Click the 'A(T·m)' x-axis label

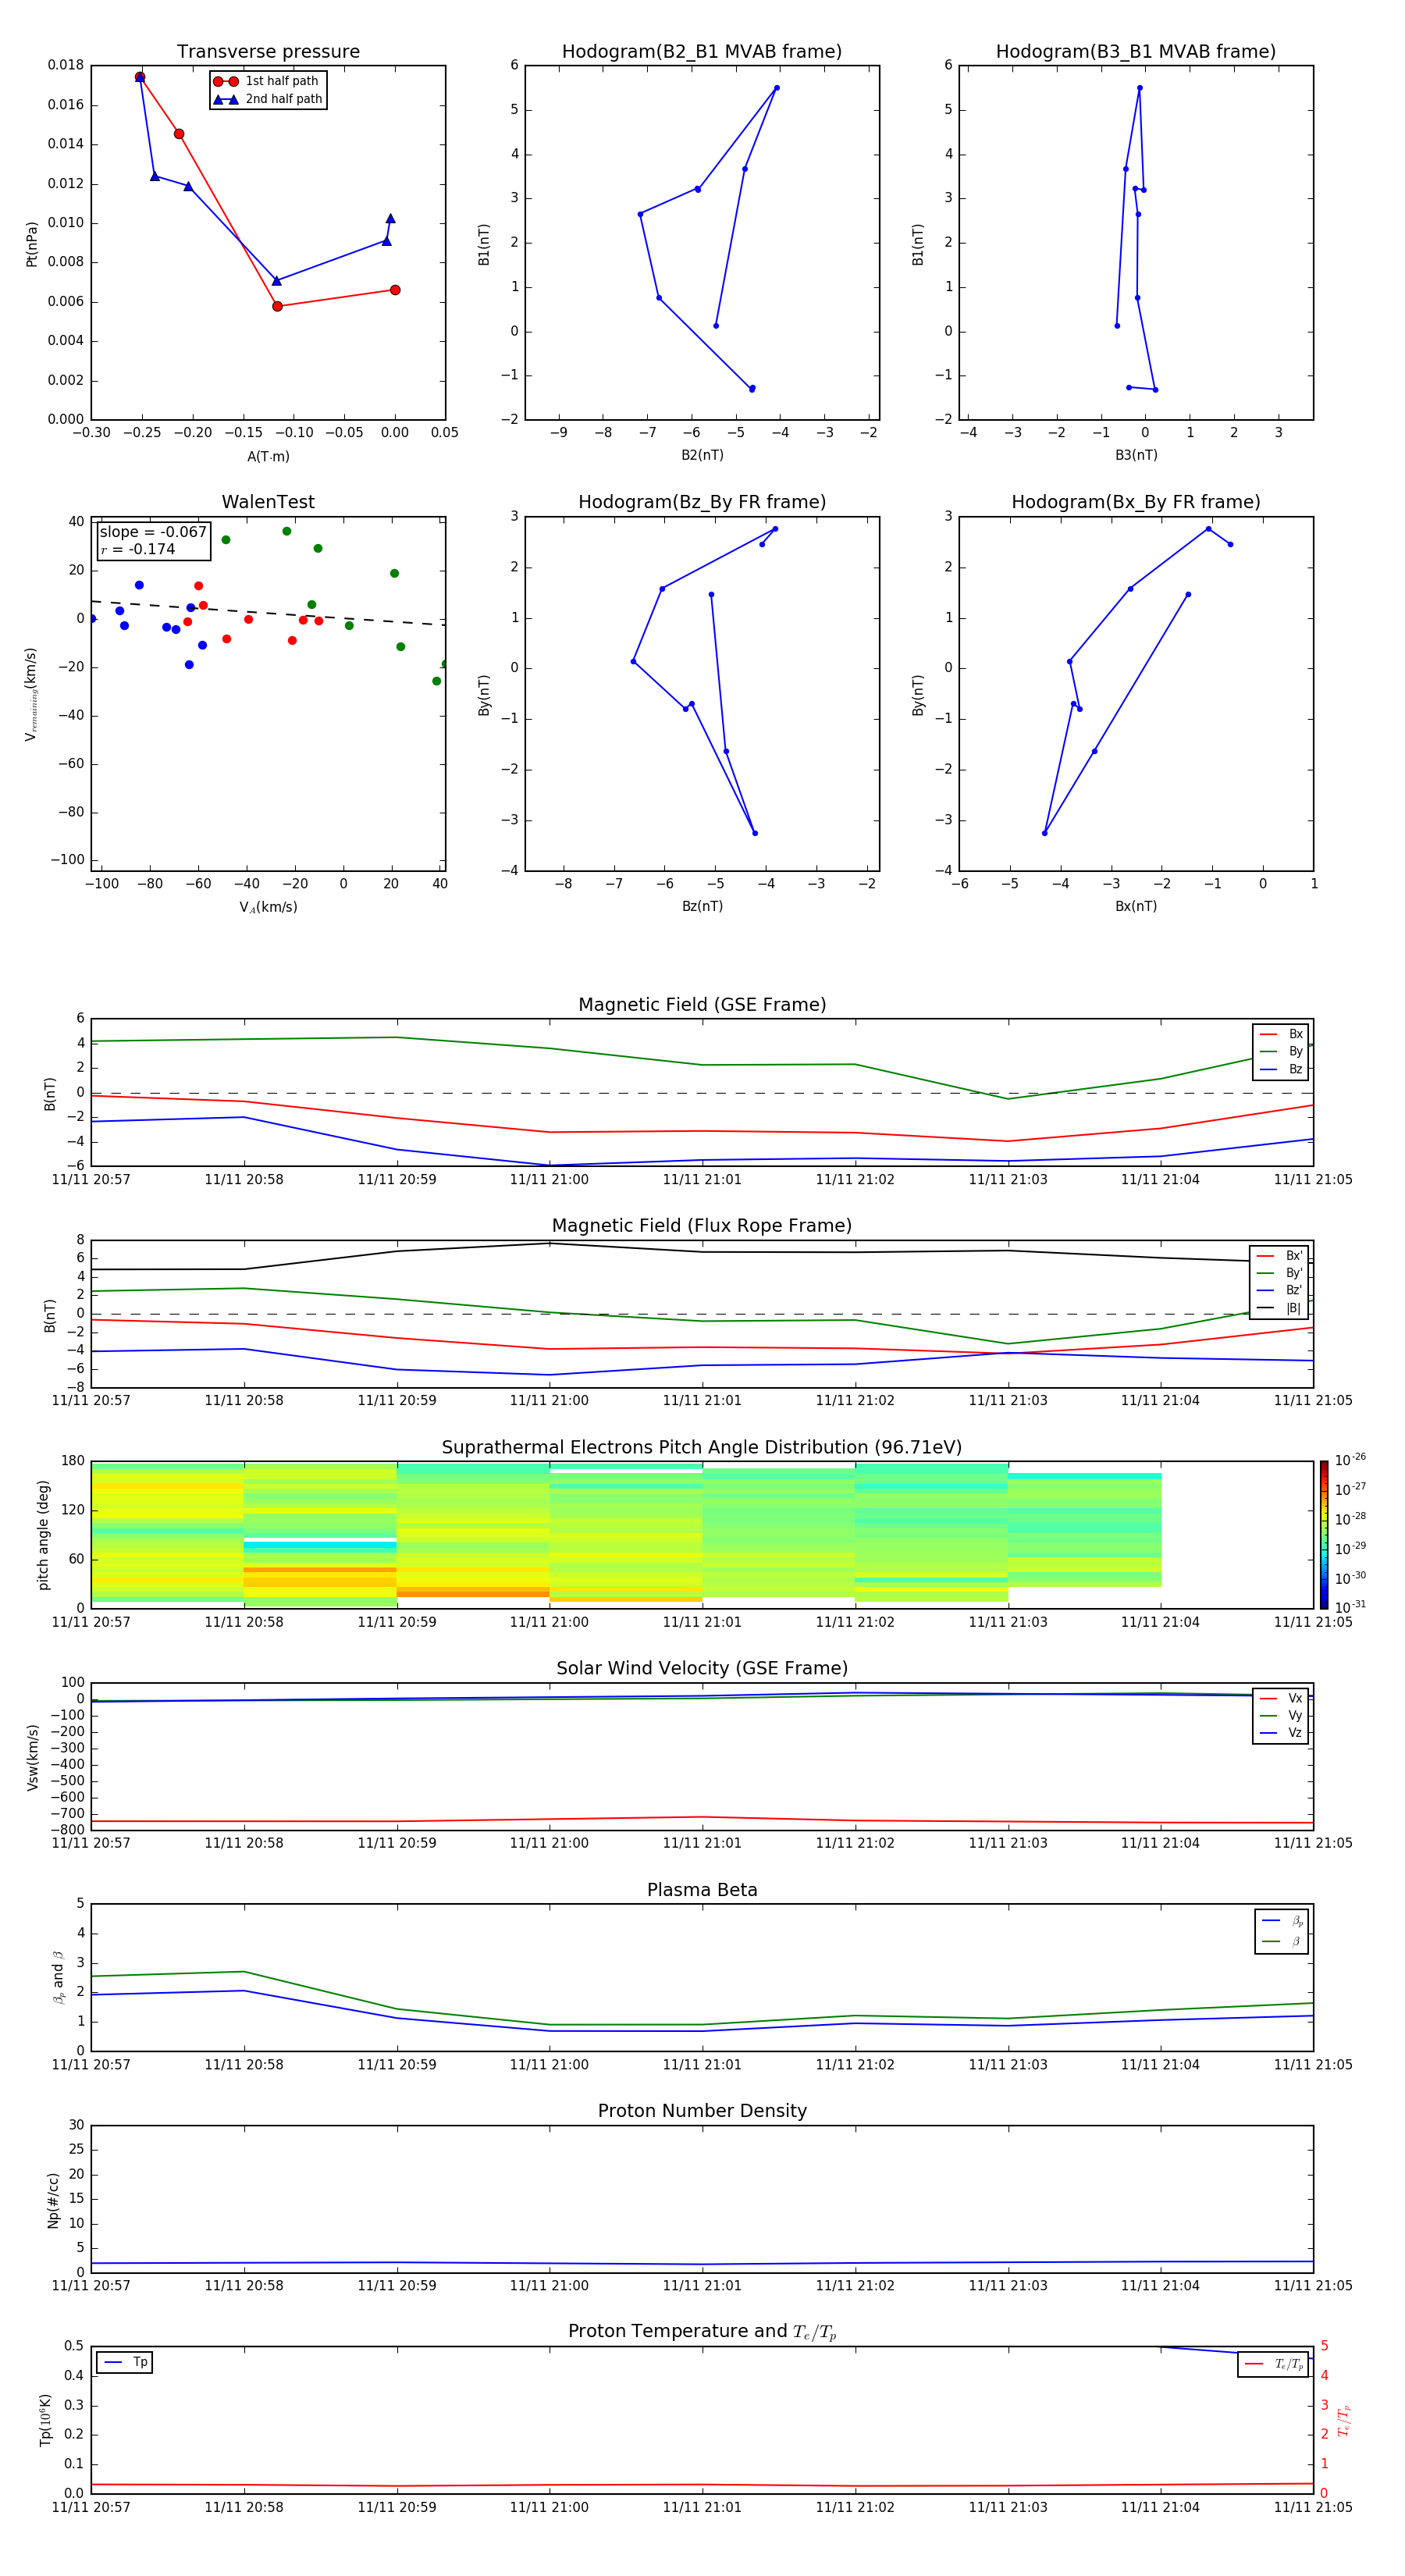(x=268, y=456)
